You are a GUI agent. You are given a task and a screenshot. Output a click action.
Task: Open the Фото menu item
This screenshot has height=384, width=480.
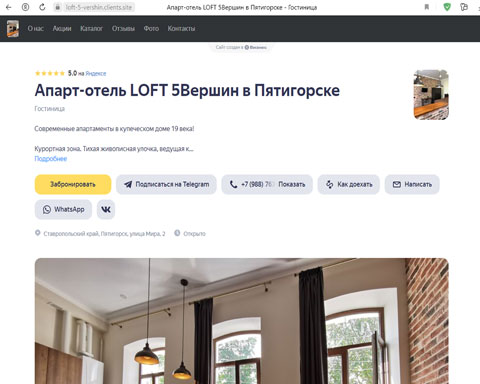click(x=151, y=29)
